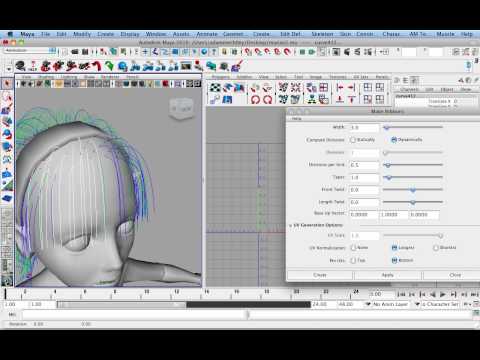
Task: Click the red align-top UV icon
Action: coord(351,99)
